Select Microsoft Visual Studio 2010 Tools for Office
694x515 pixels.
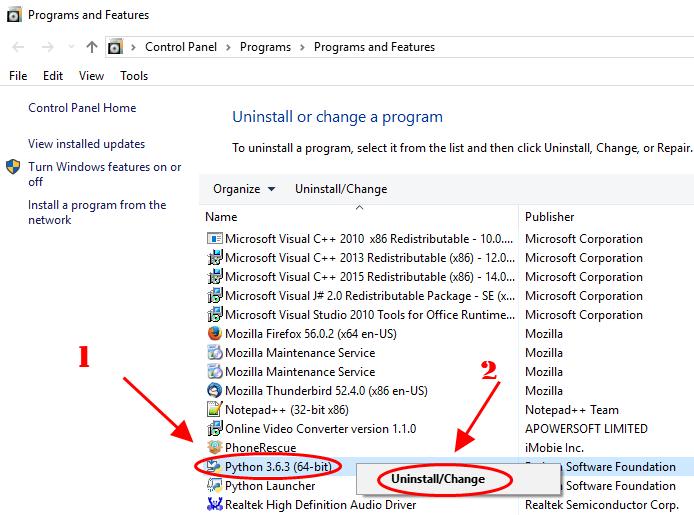(x=370, y=315)
